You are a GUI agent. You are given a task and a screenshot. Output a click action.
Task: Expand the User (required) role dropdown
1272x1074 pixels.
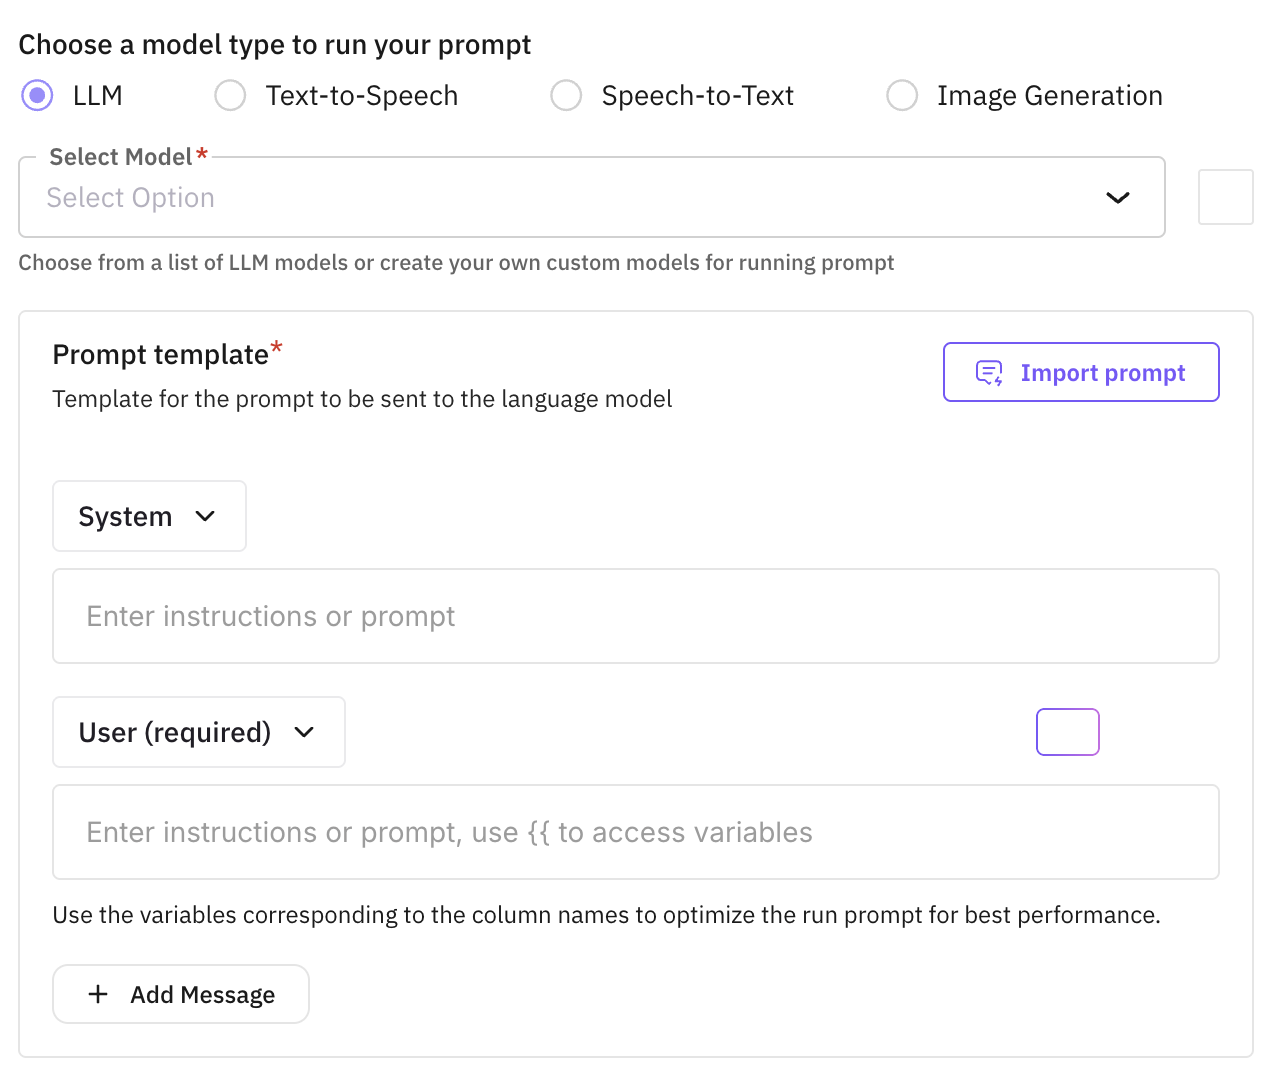[198, 732]
